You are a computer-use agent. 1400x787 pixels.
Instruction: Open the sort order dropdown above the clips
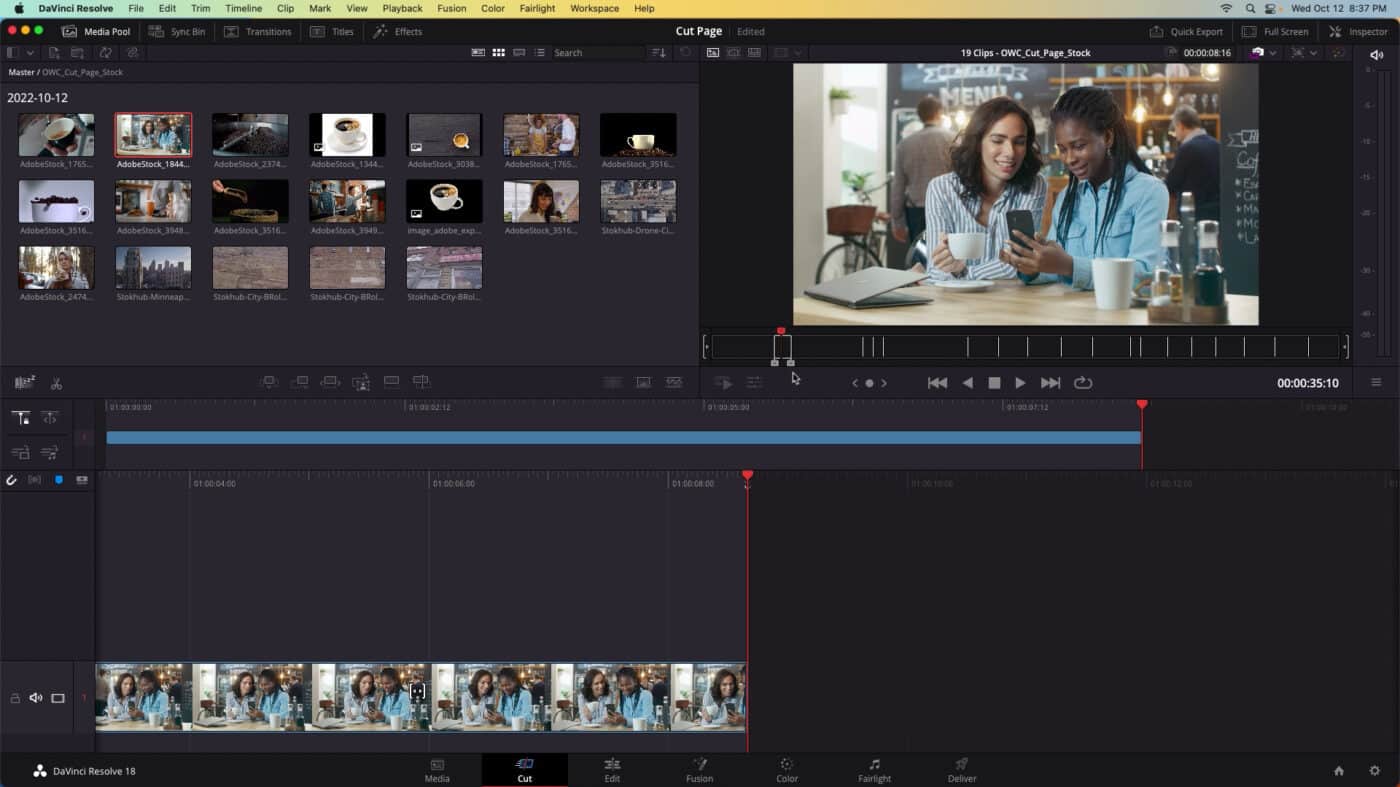(658, 52)
